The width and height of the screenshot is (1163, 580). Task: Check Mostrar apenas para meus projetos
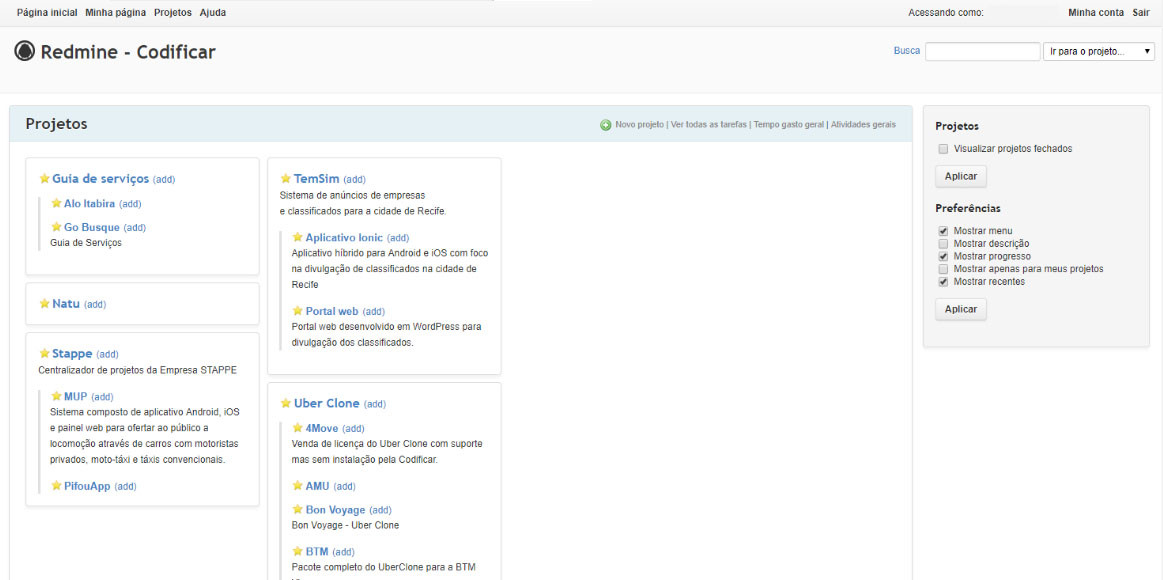(943, 268)
